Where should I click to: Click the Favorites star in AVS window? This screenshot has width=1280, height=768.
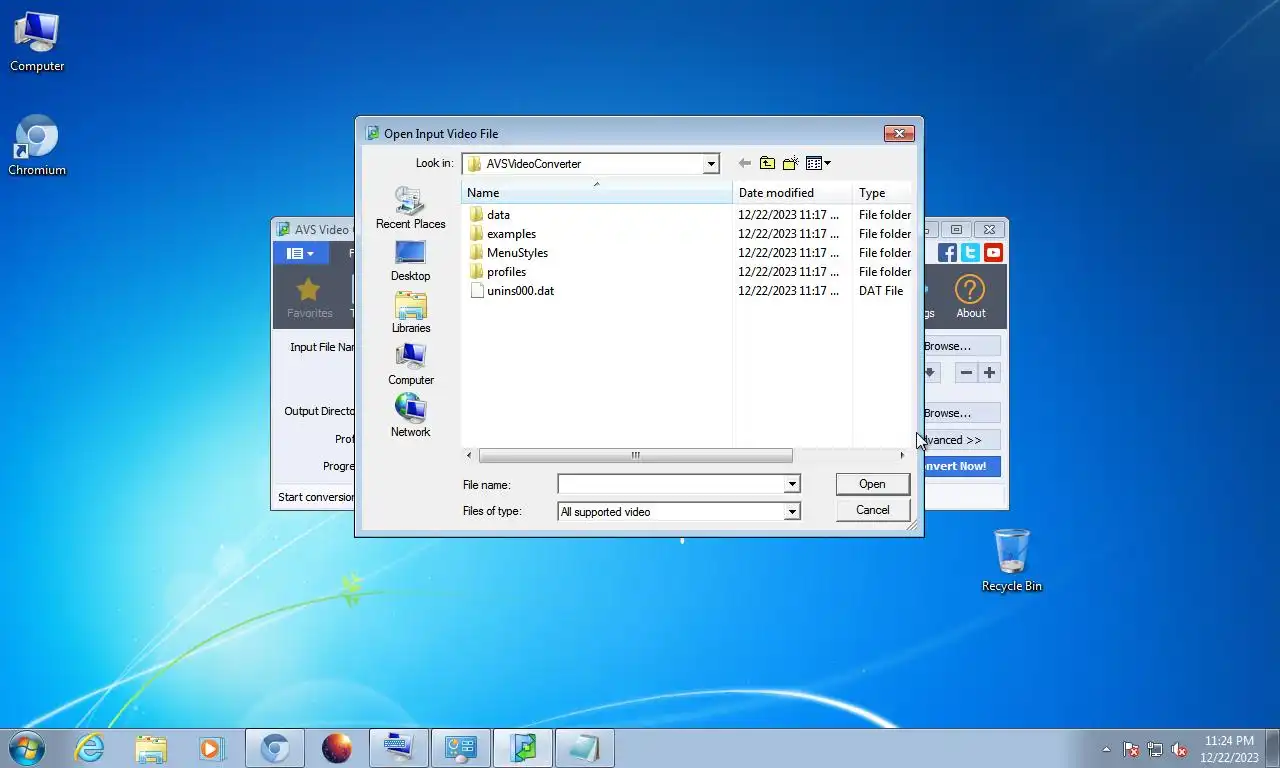pos(309,297)
